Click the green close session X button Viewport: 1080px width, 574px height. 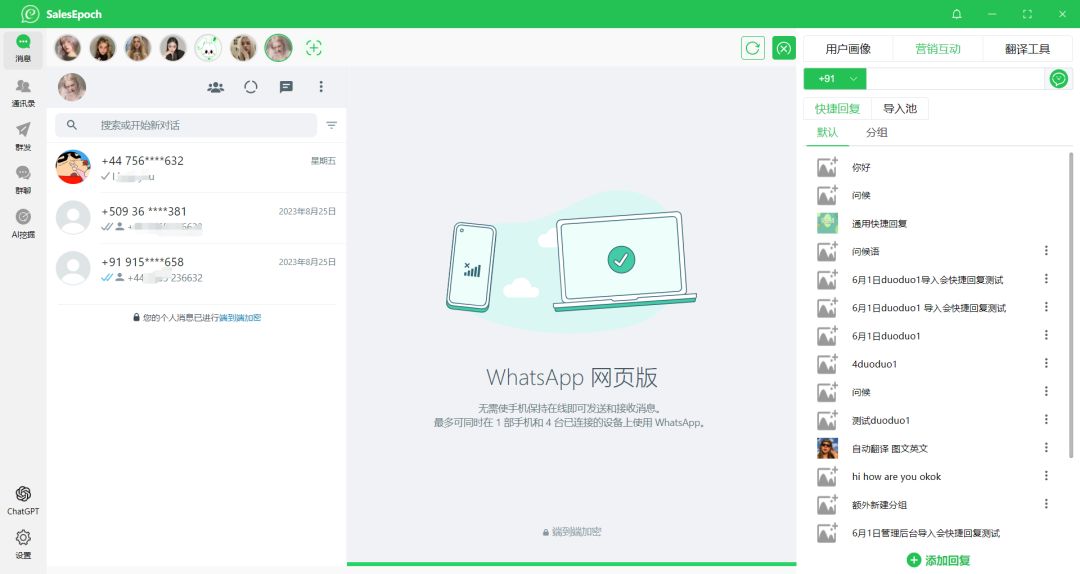pyautogui.click(x=784, y=48)
